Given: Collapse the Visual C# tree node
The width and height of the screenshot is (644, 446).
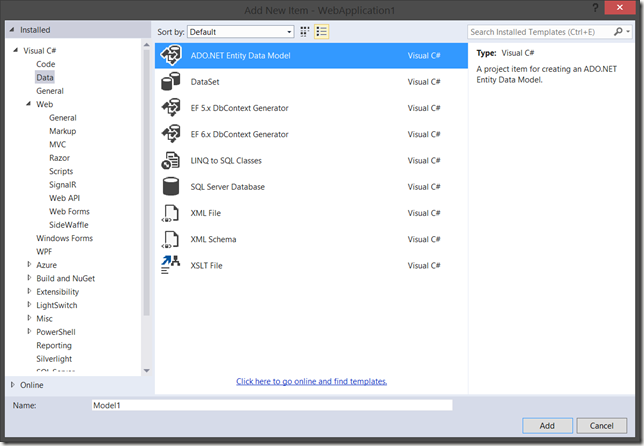Looking at the screenshot, I should click(x=15, y=50).
